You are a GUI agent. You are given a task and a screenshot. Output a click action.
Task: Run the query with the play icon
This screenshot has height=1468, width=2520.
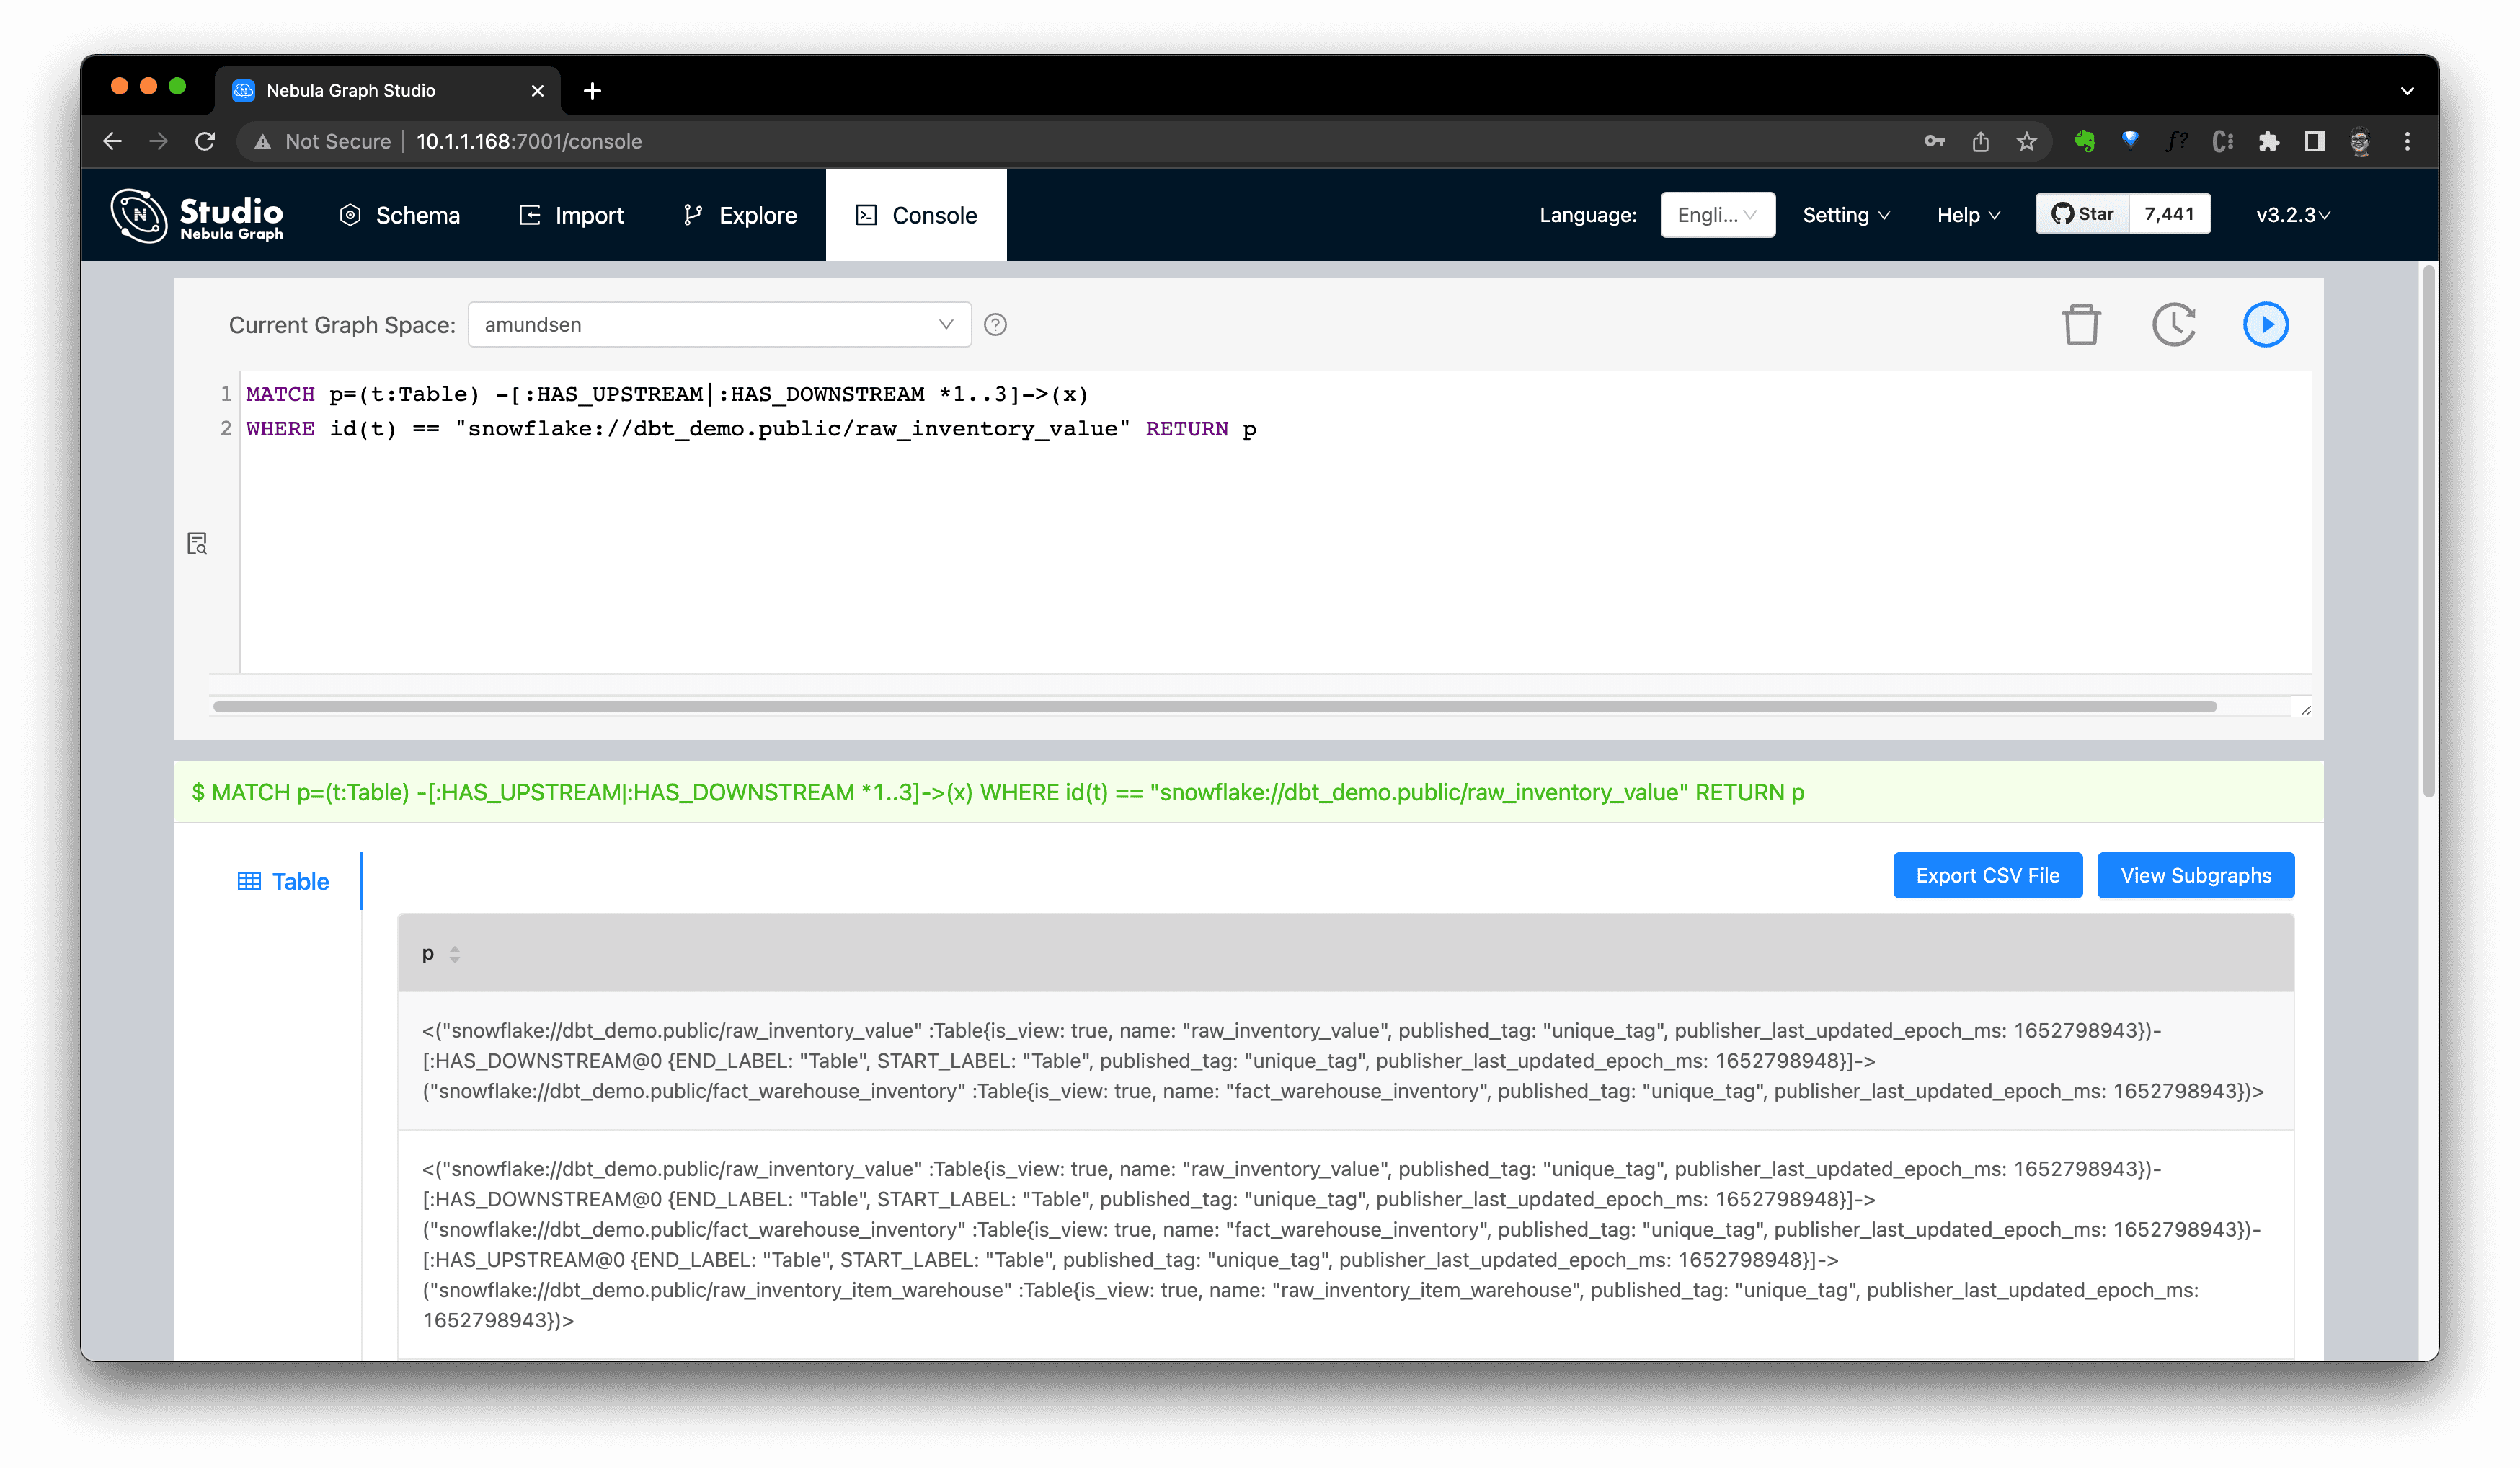[2265, 325]
